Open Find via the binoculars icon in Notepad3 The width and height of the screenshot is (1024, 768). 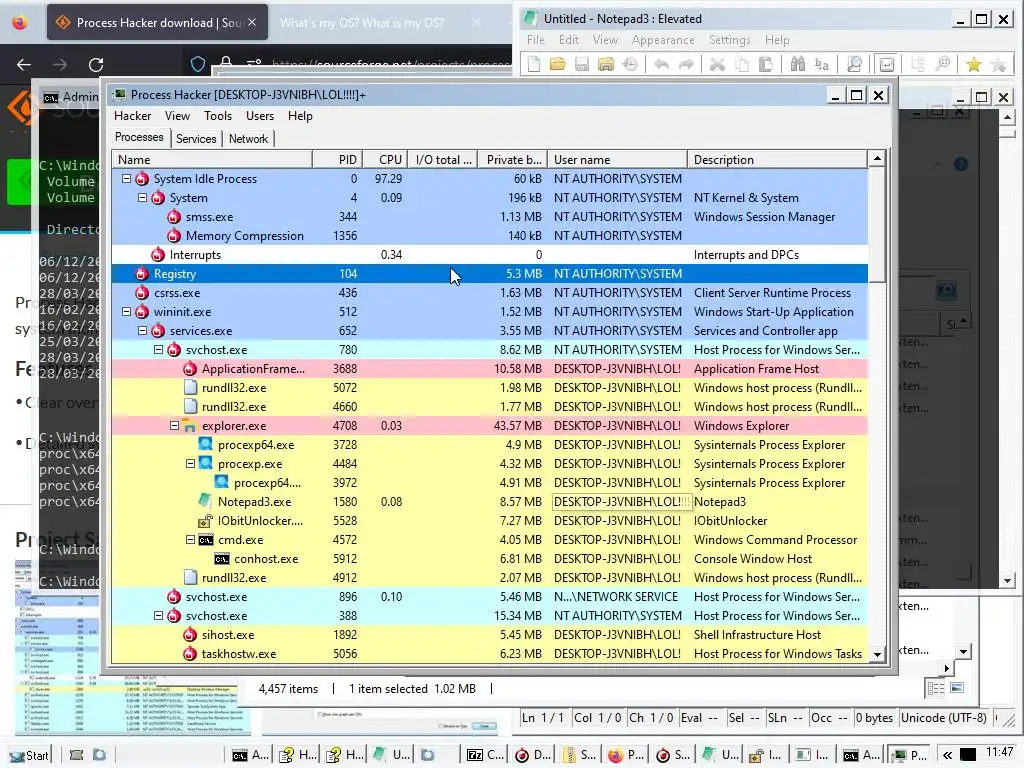coord(797,64)
